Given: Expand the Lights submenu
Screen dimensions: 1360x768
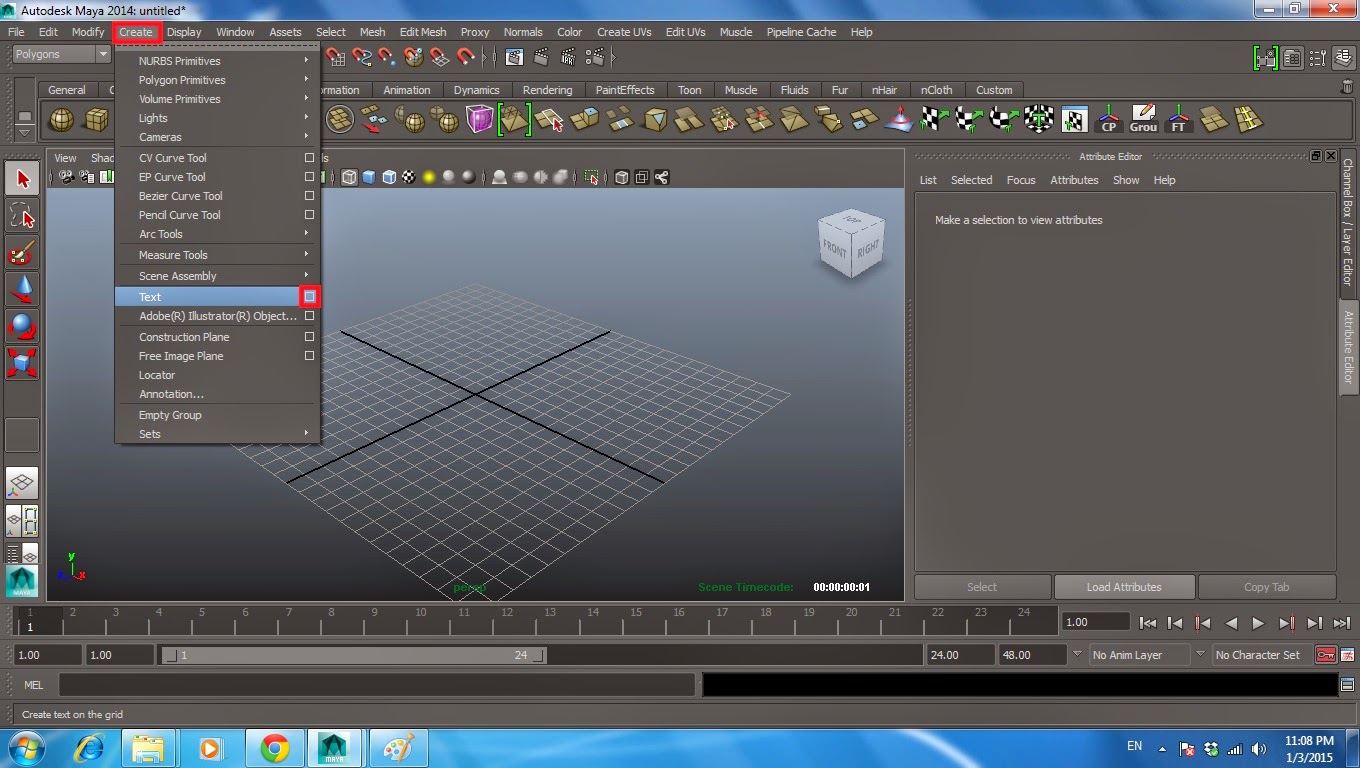Looking at the screenshot, I should coord(217,118).
